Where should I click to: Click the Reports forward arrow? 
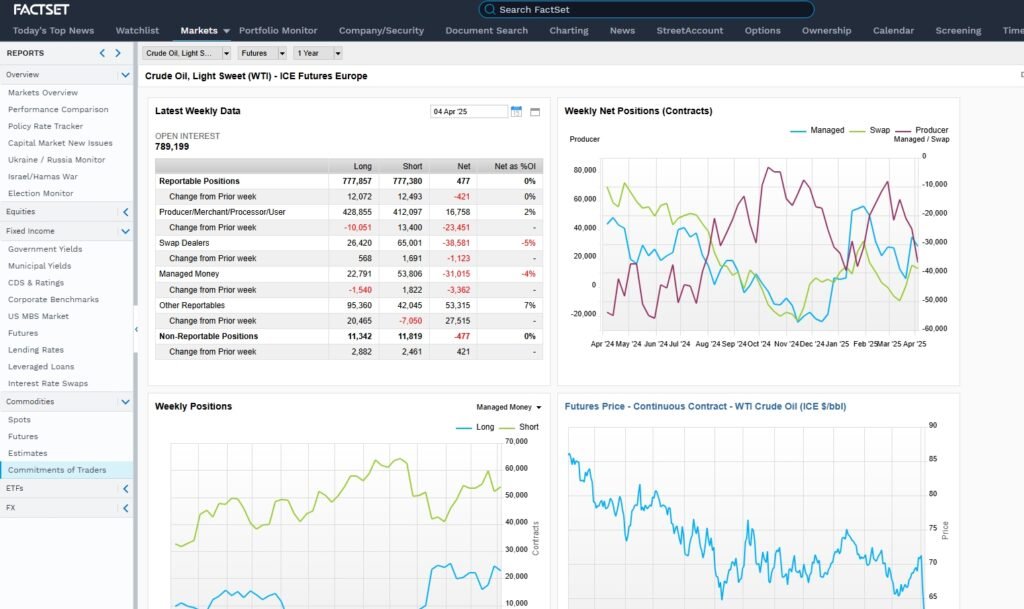click(118, 53)
